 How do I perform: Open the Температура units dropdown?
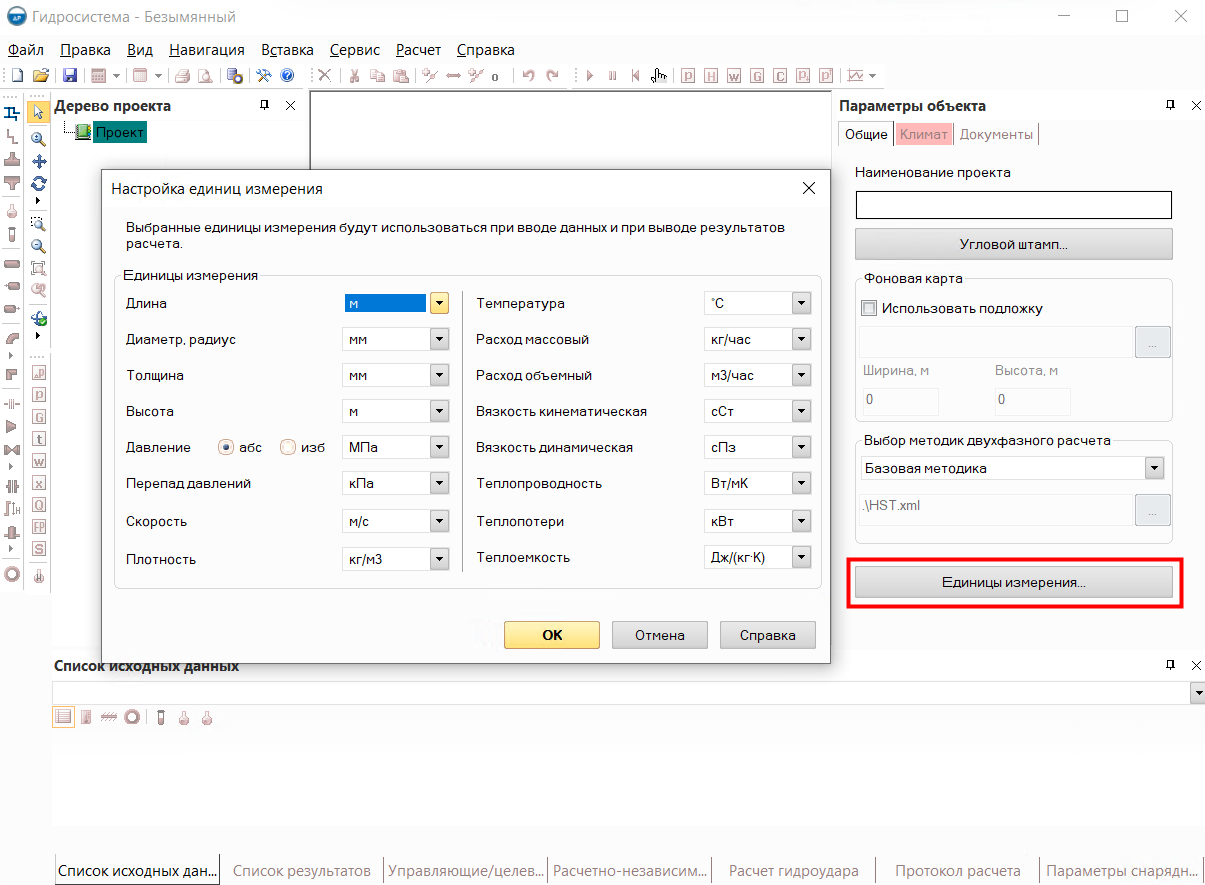[x=801, y=304]
